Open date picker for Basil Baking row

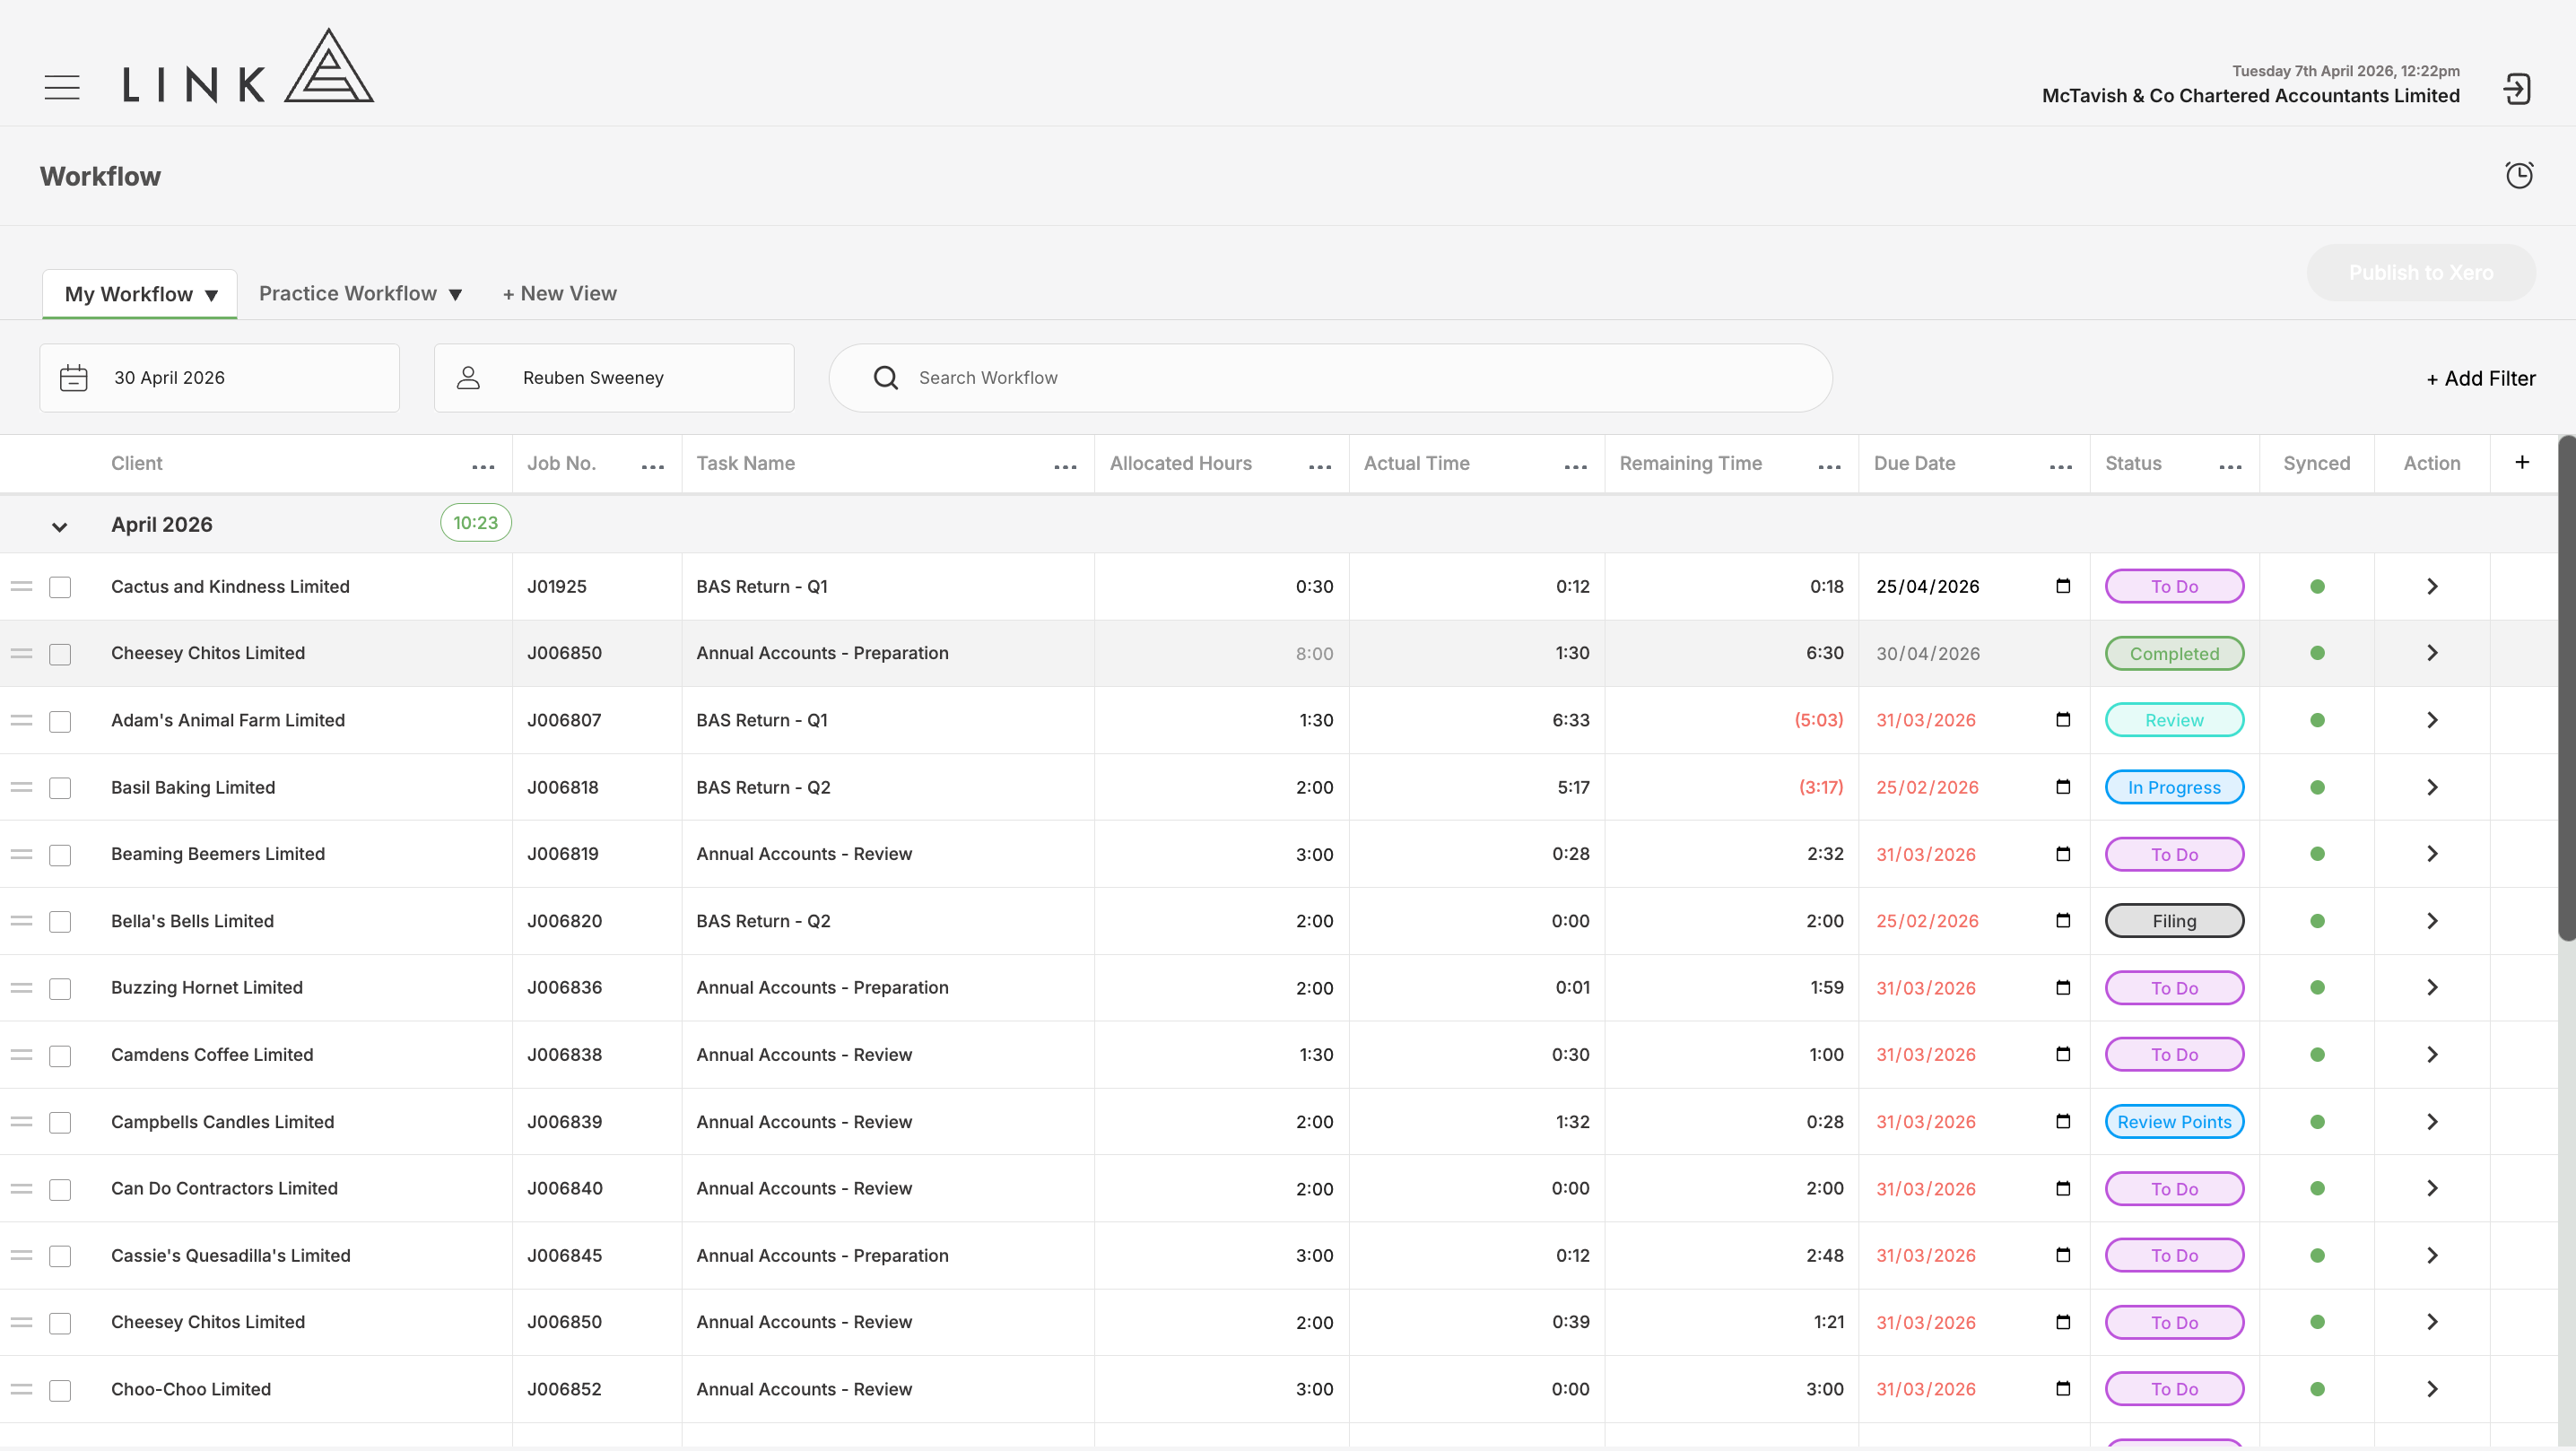click(x=2063, y=787)
